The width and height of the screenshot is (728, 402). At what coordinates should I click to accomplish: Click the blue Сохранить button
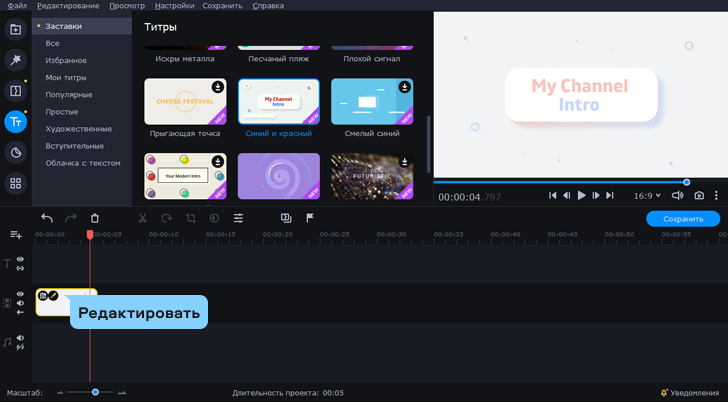tap(682, 218)
